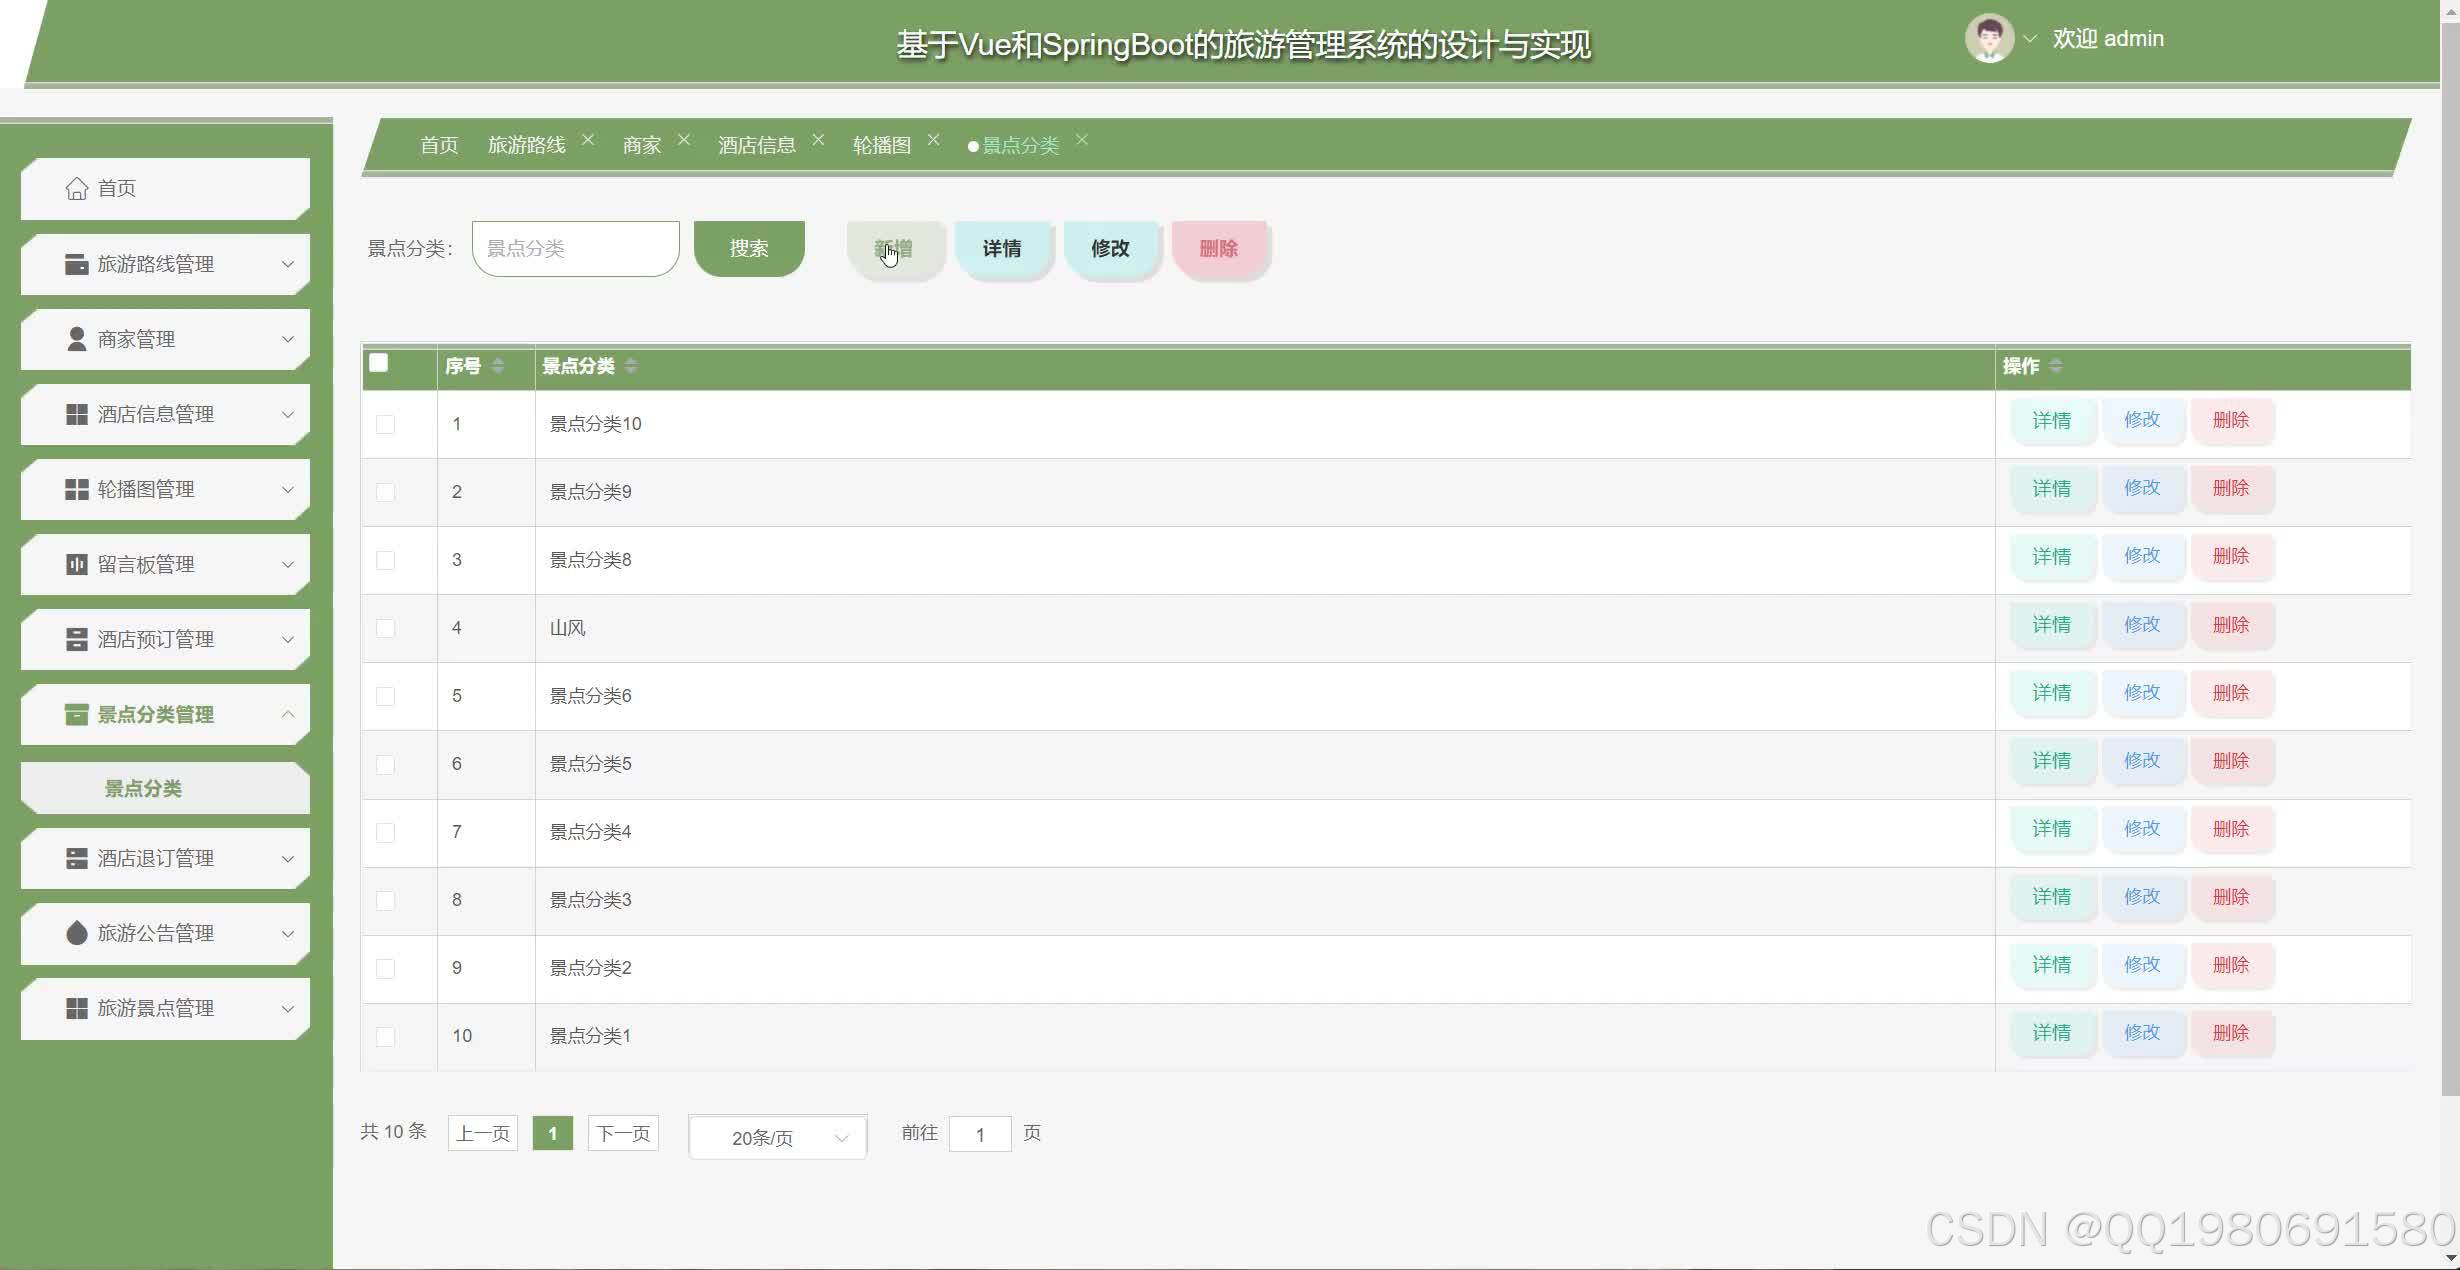The height and width of the screenshot is (1270, 2460).
Task: Check the row for 景点分类10
Action: coord(385,424)
